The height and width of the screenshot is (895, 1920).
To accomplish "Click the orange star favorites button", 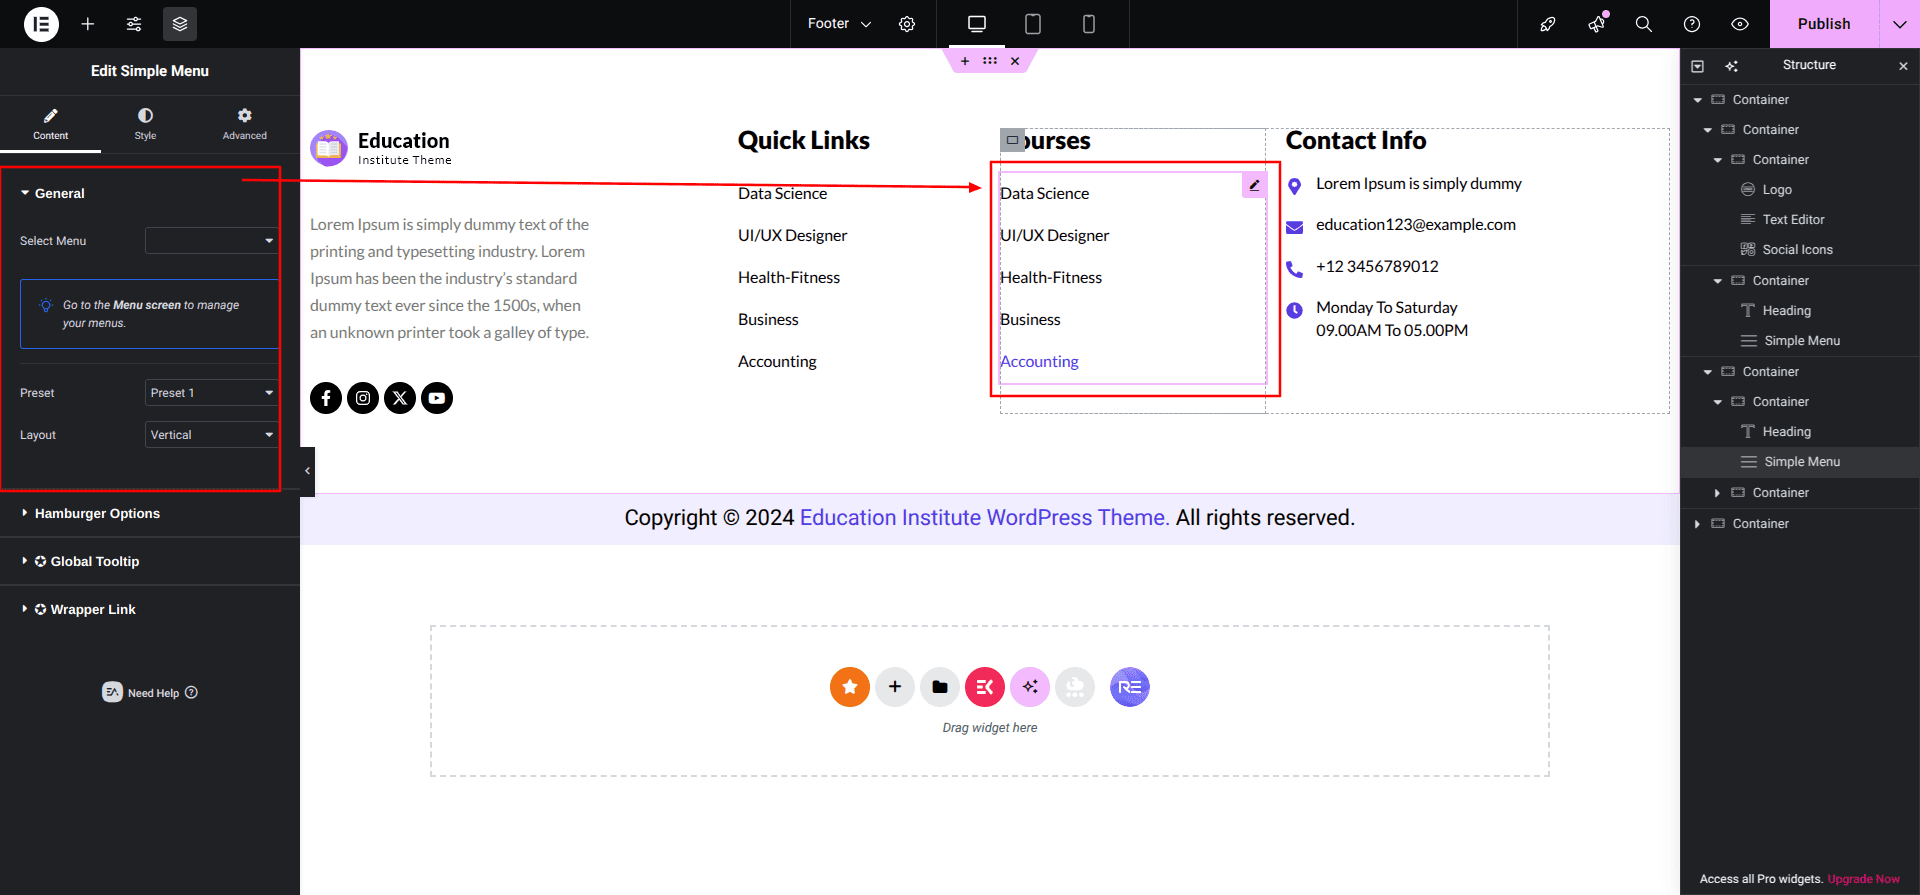I will [x=850, y=687].
